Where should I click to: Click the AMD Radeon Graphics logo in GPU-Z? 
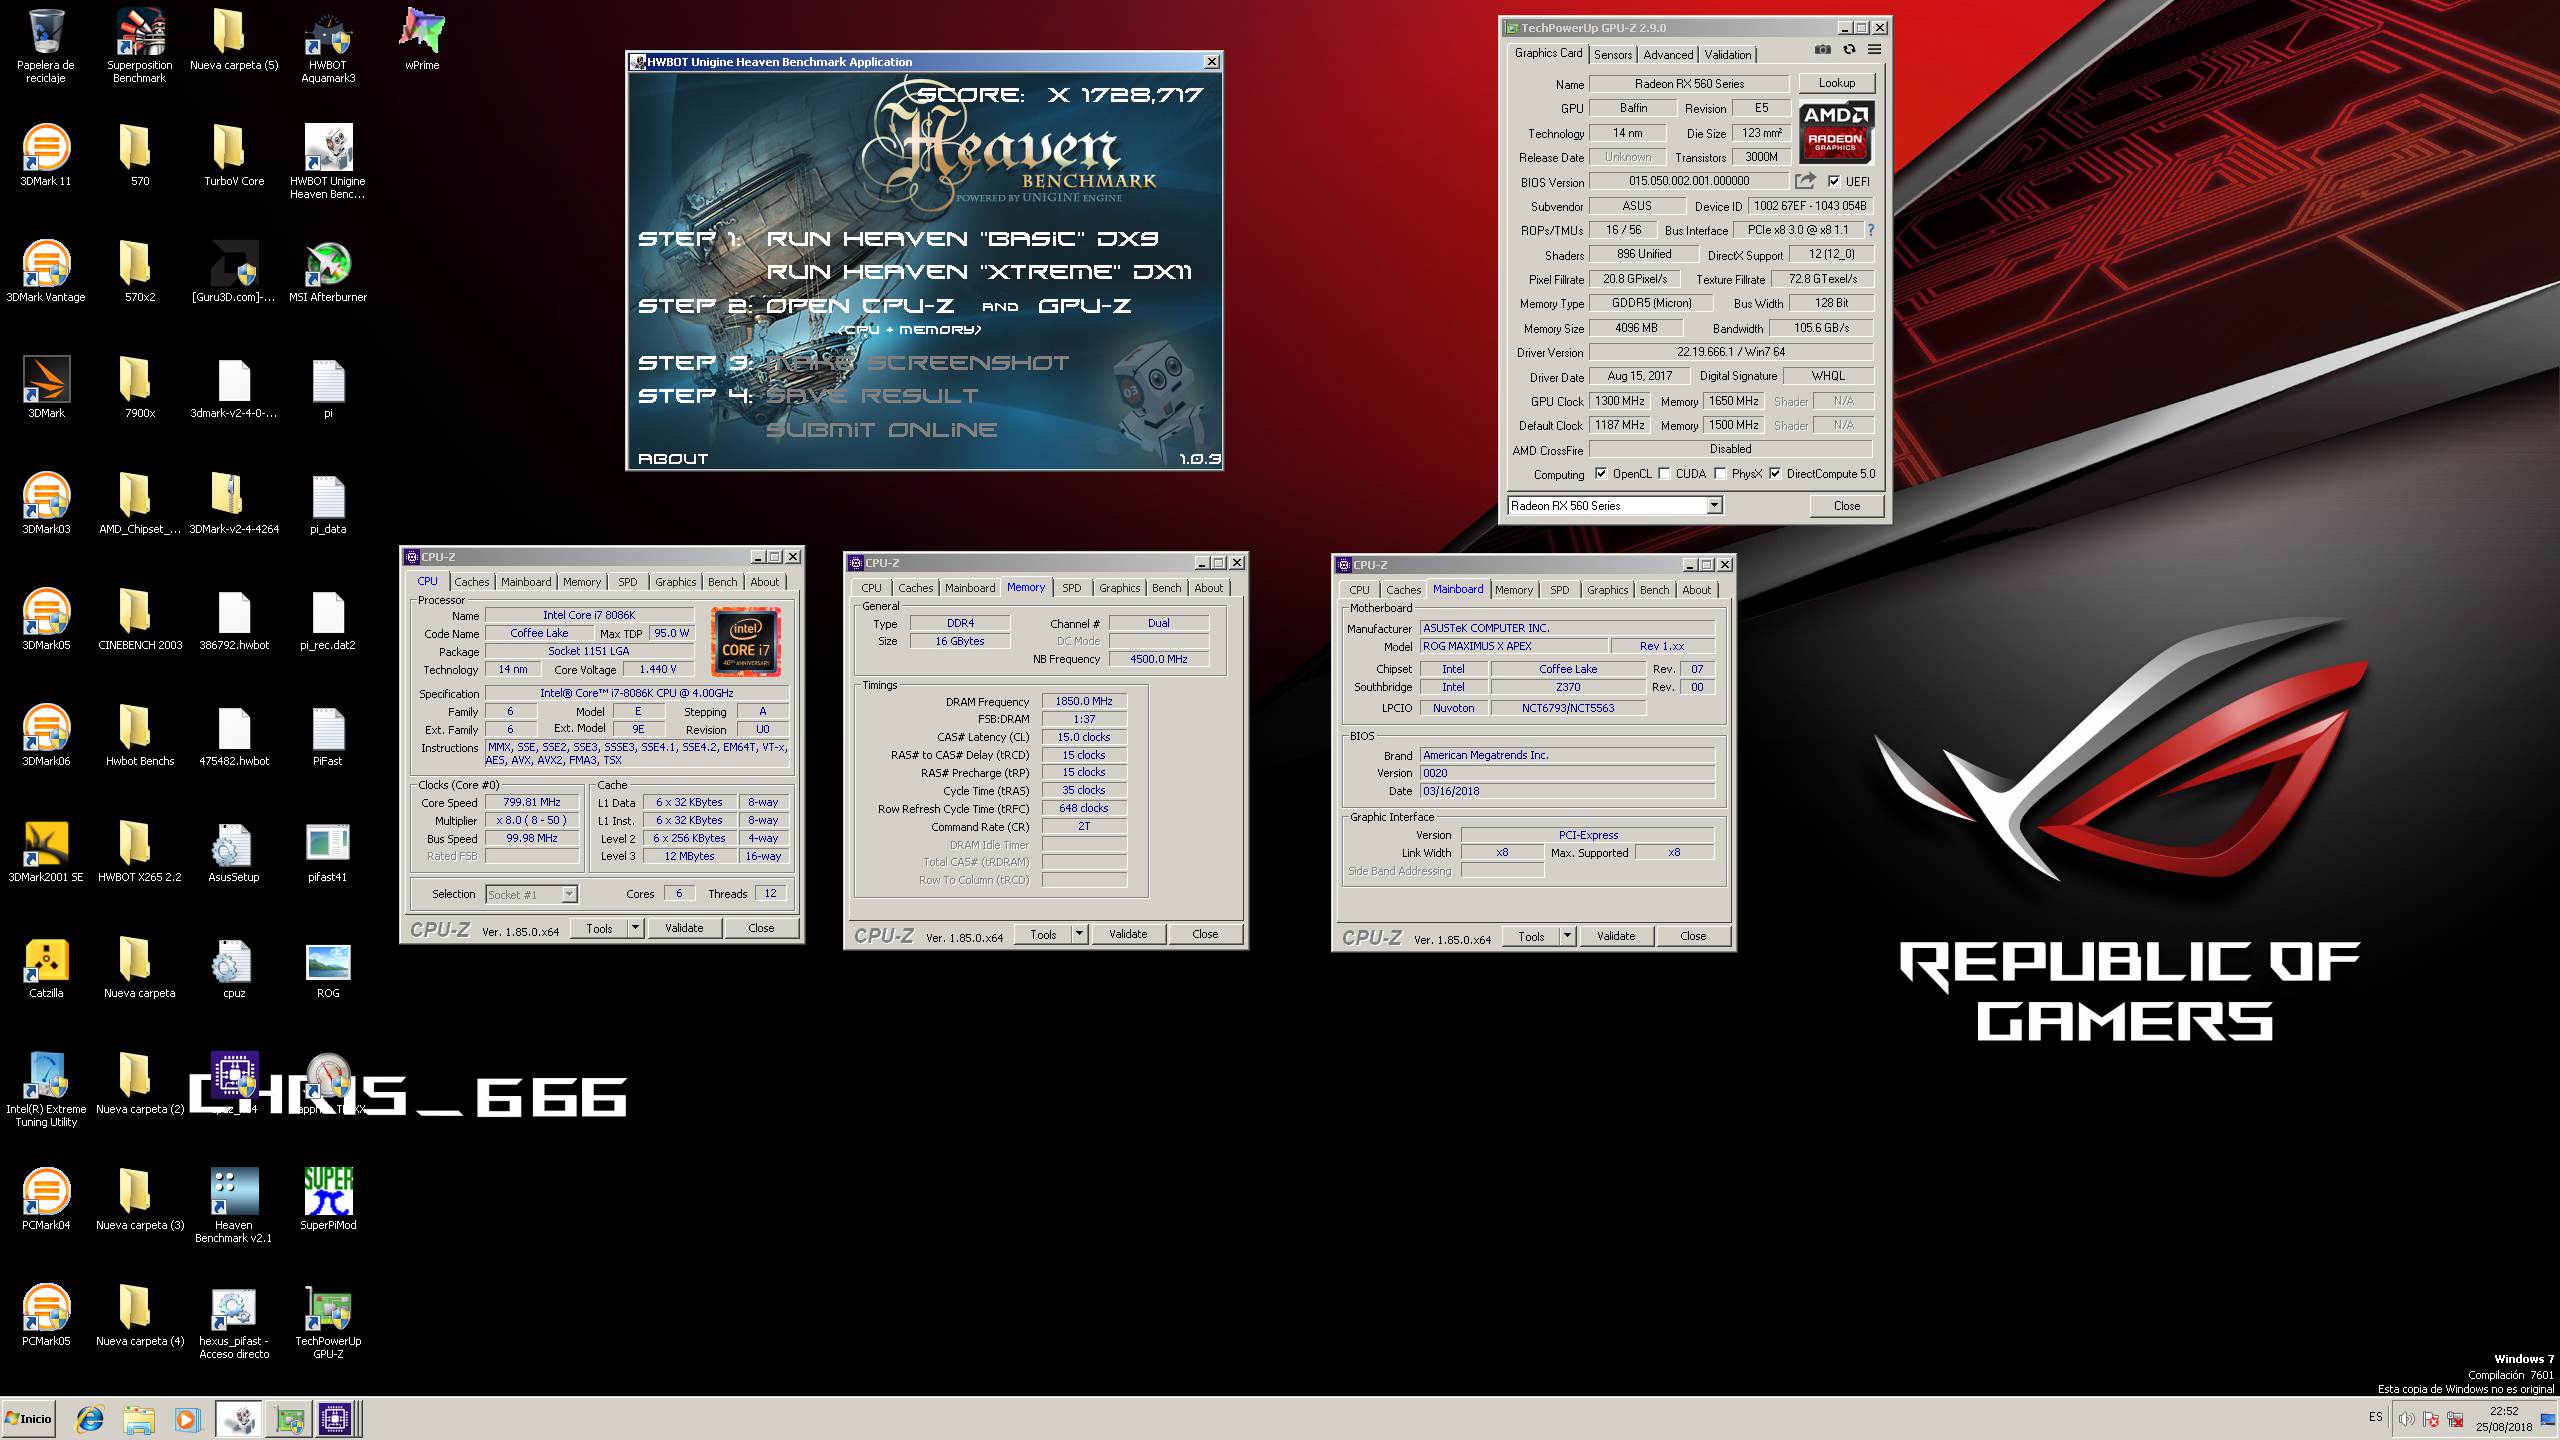pos(1835,132)
